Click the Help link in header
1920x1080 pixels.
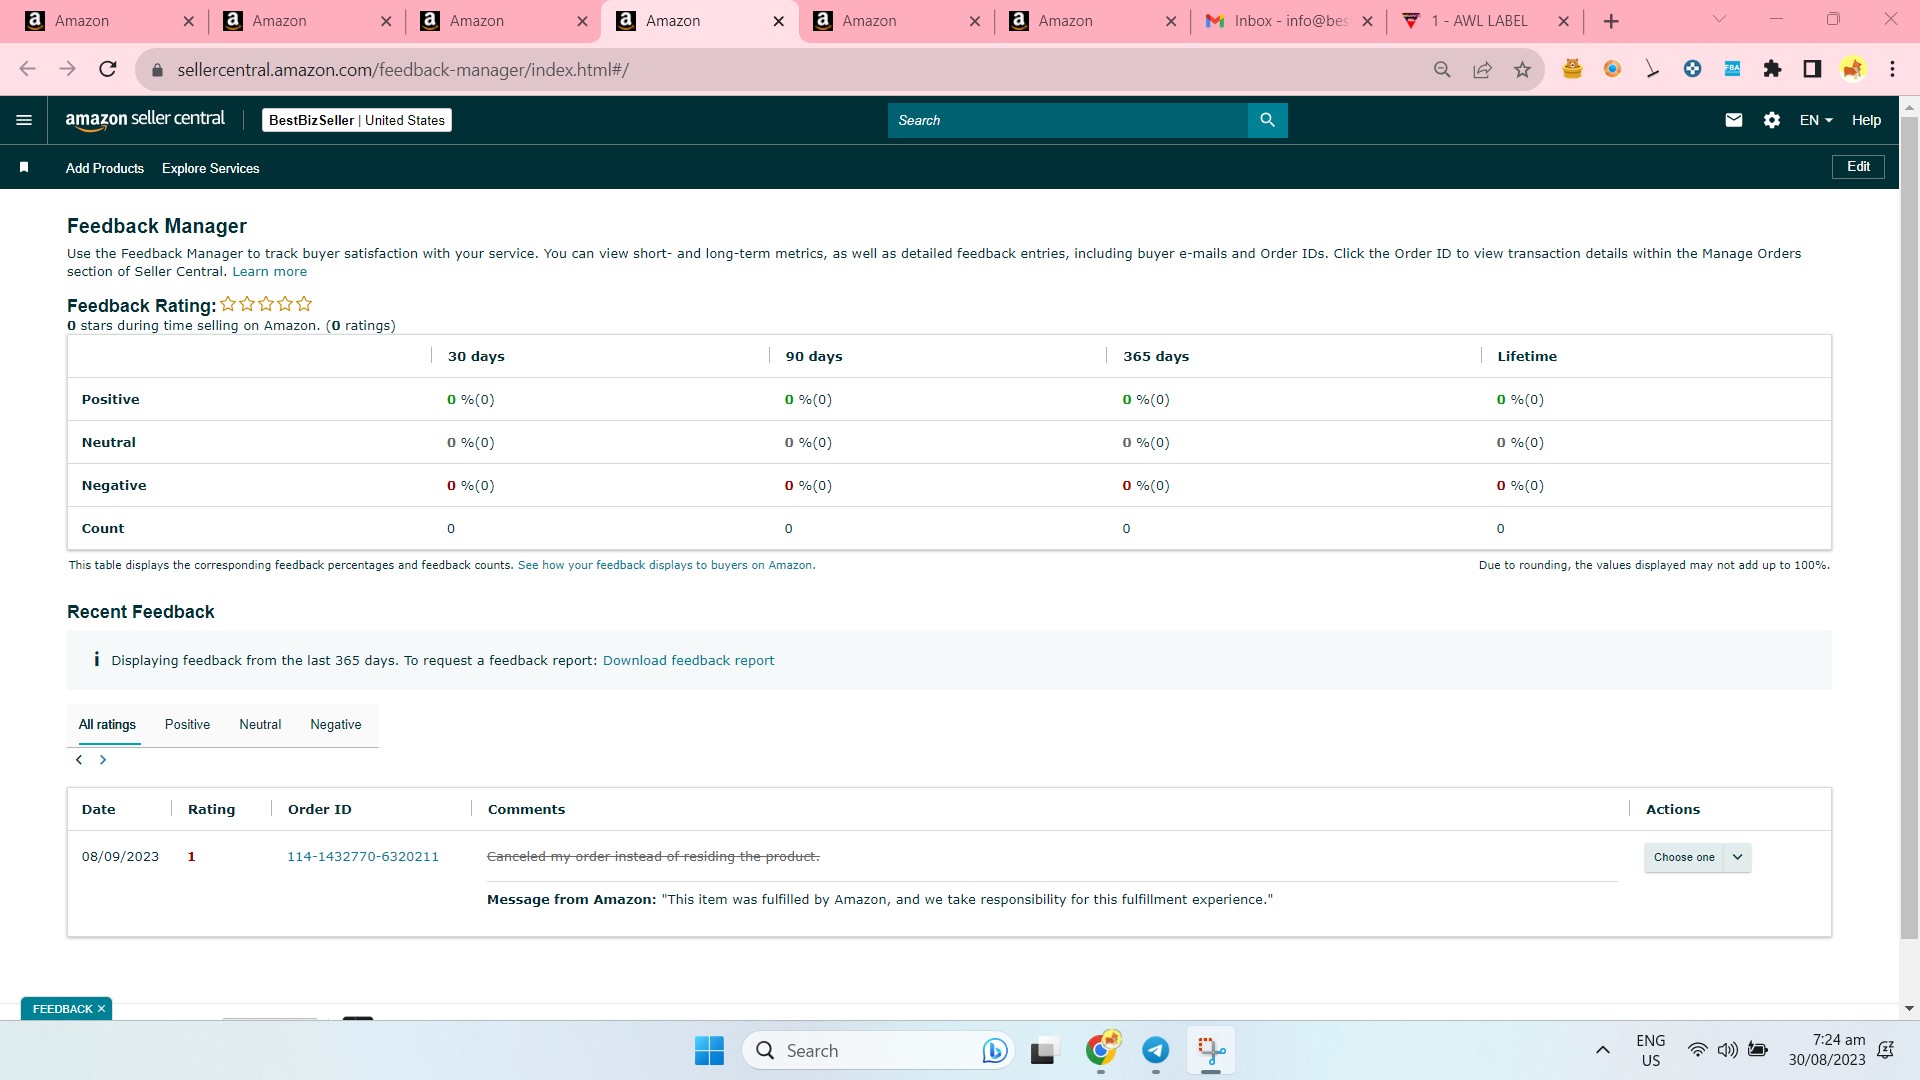click(x=1866, y=120)
